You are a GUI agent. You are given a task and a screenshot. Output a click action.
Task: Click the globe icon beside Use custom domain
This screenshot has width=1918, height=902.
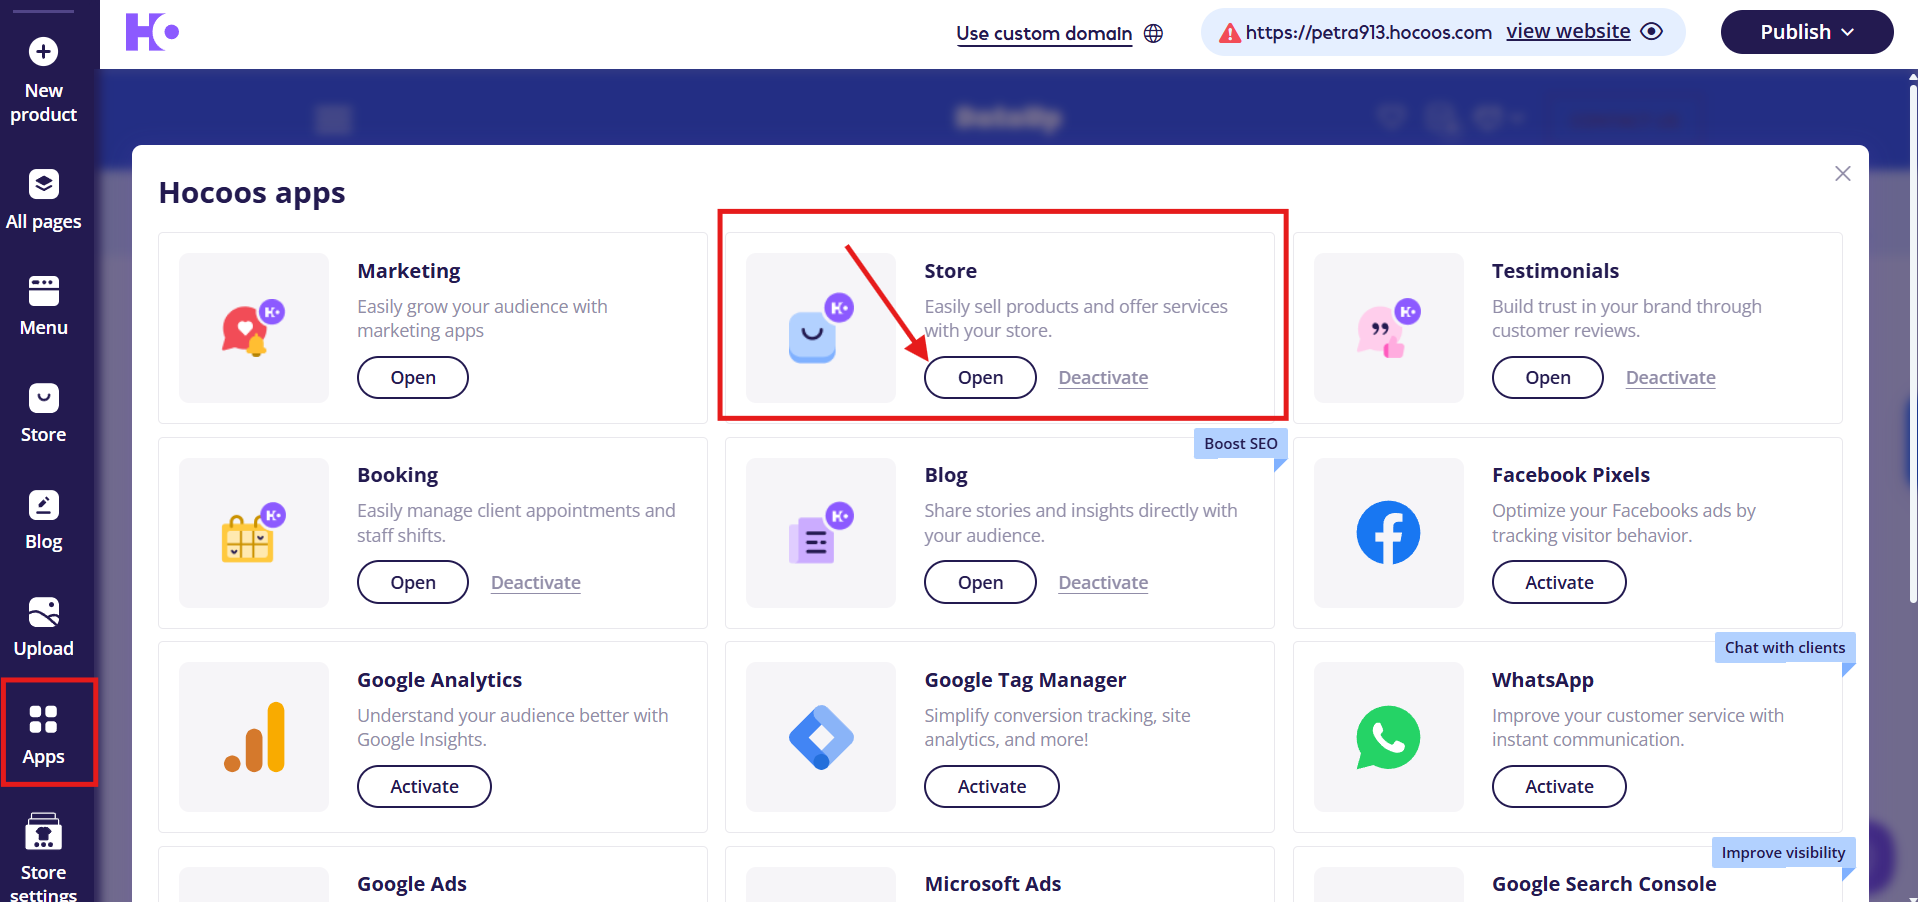[1153, 33]
